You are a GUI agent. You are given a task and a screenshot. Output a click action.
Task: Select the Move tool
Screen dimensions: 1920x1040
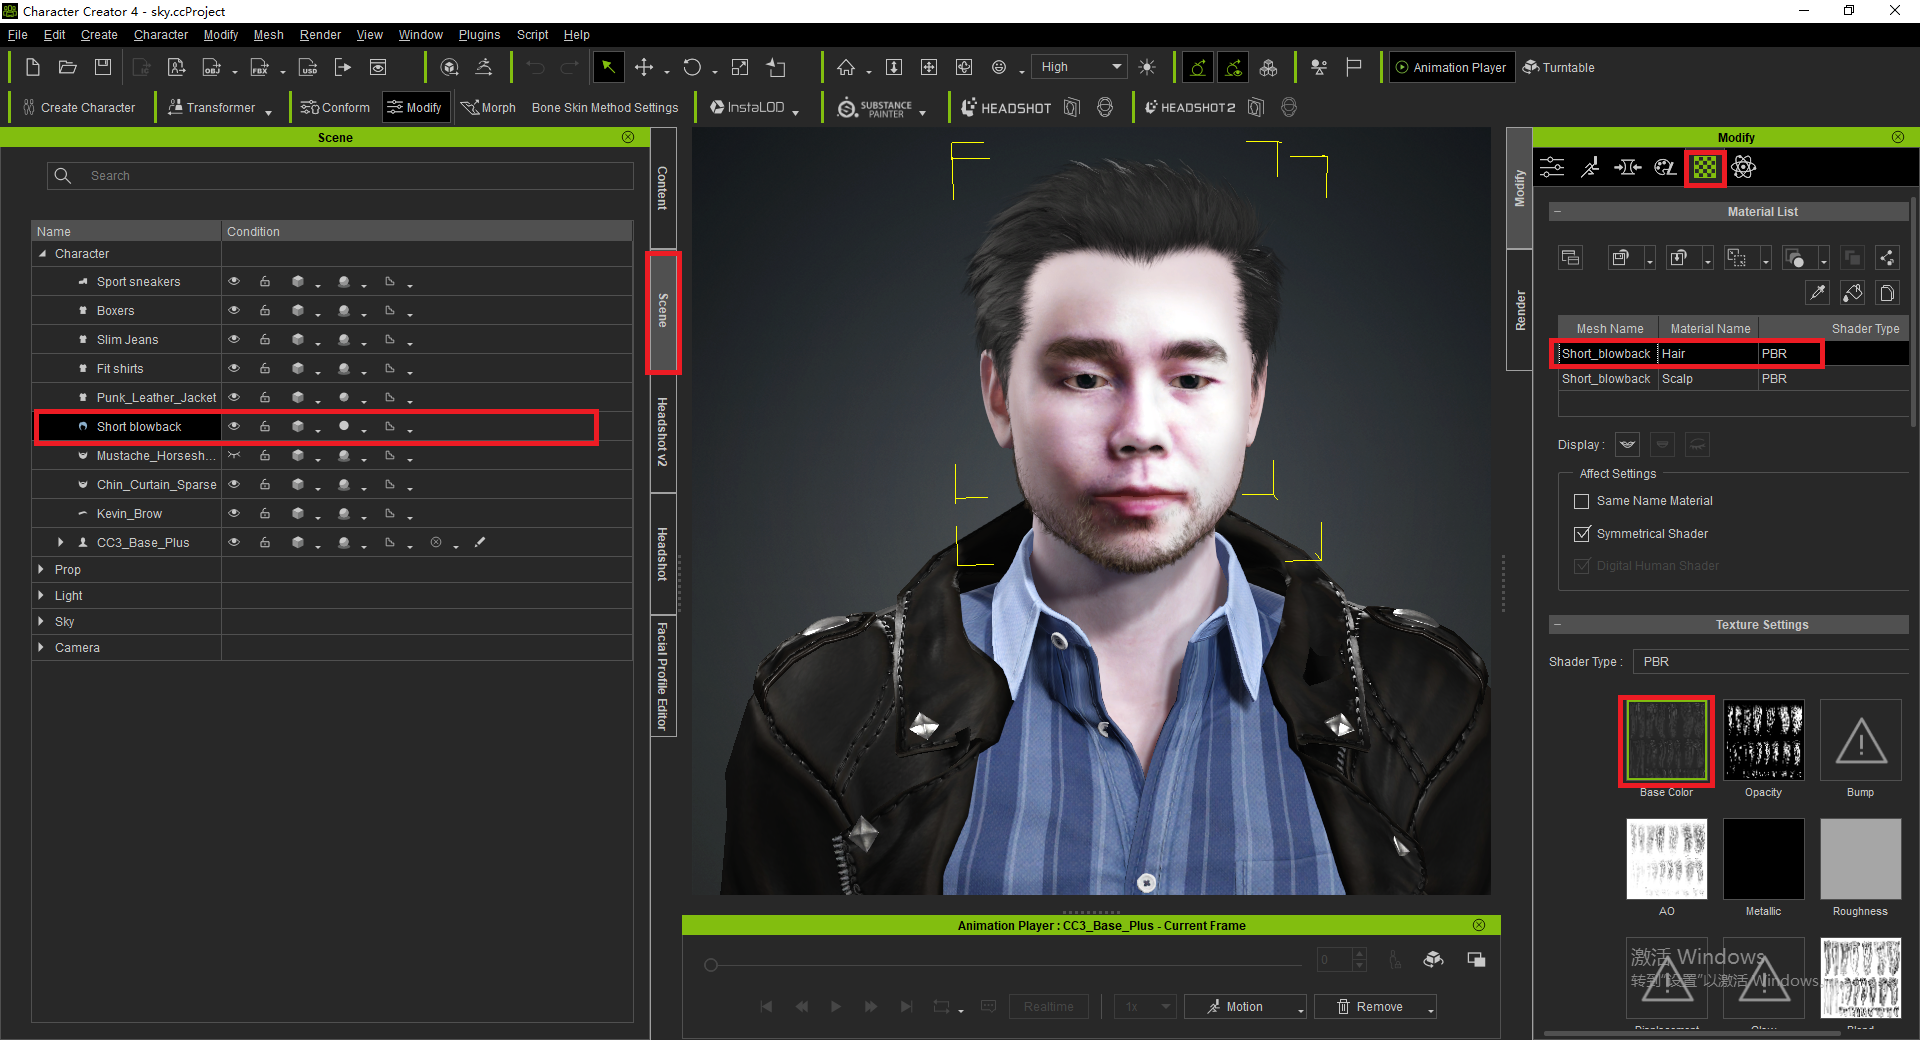(x=644, y=67)
